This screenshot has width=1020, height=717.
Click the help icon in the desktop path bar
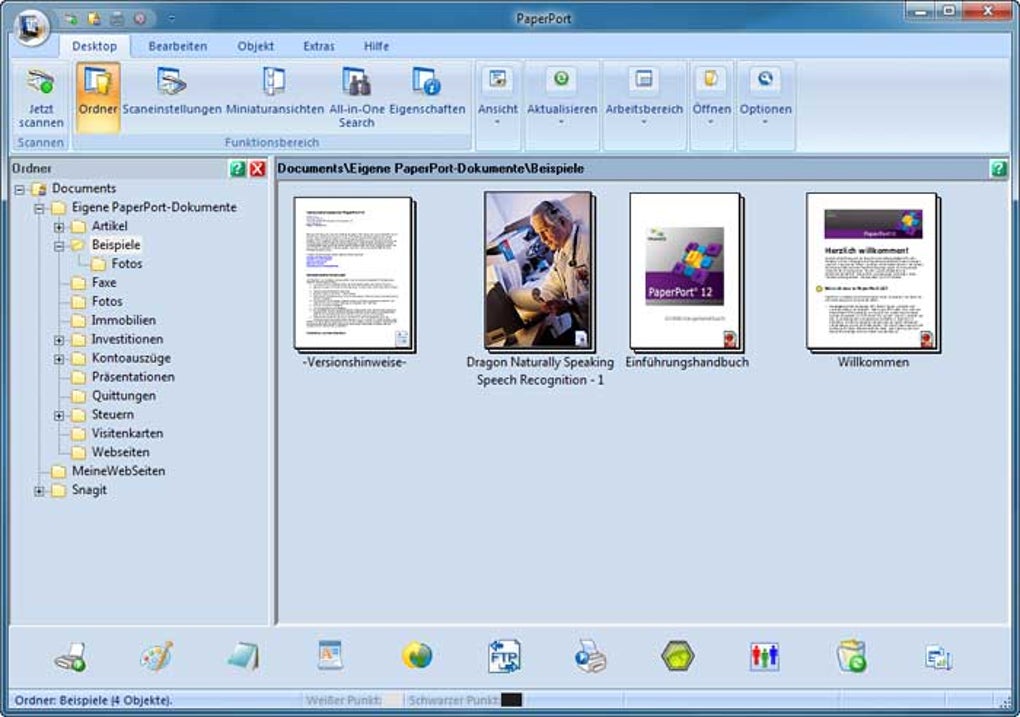[999, 169]
